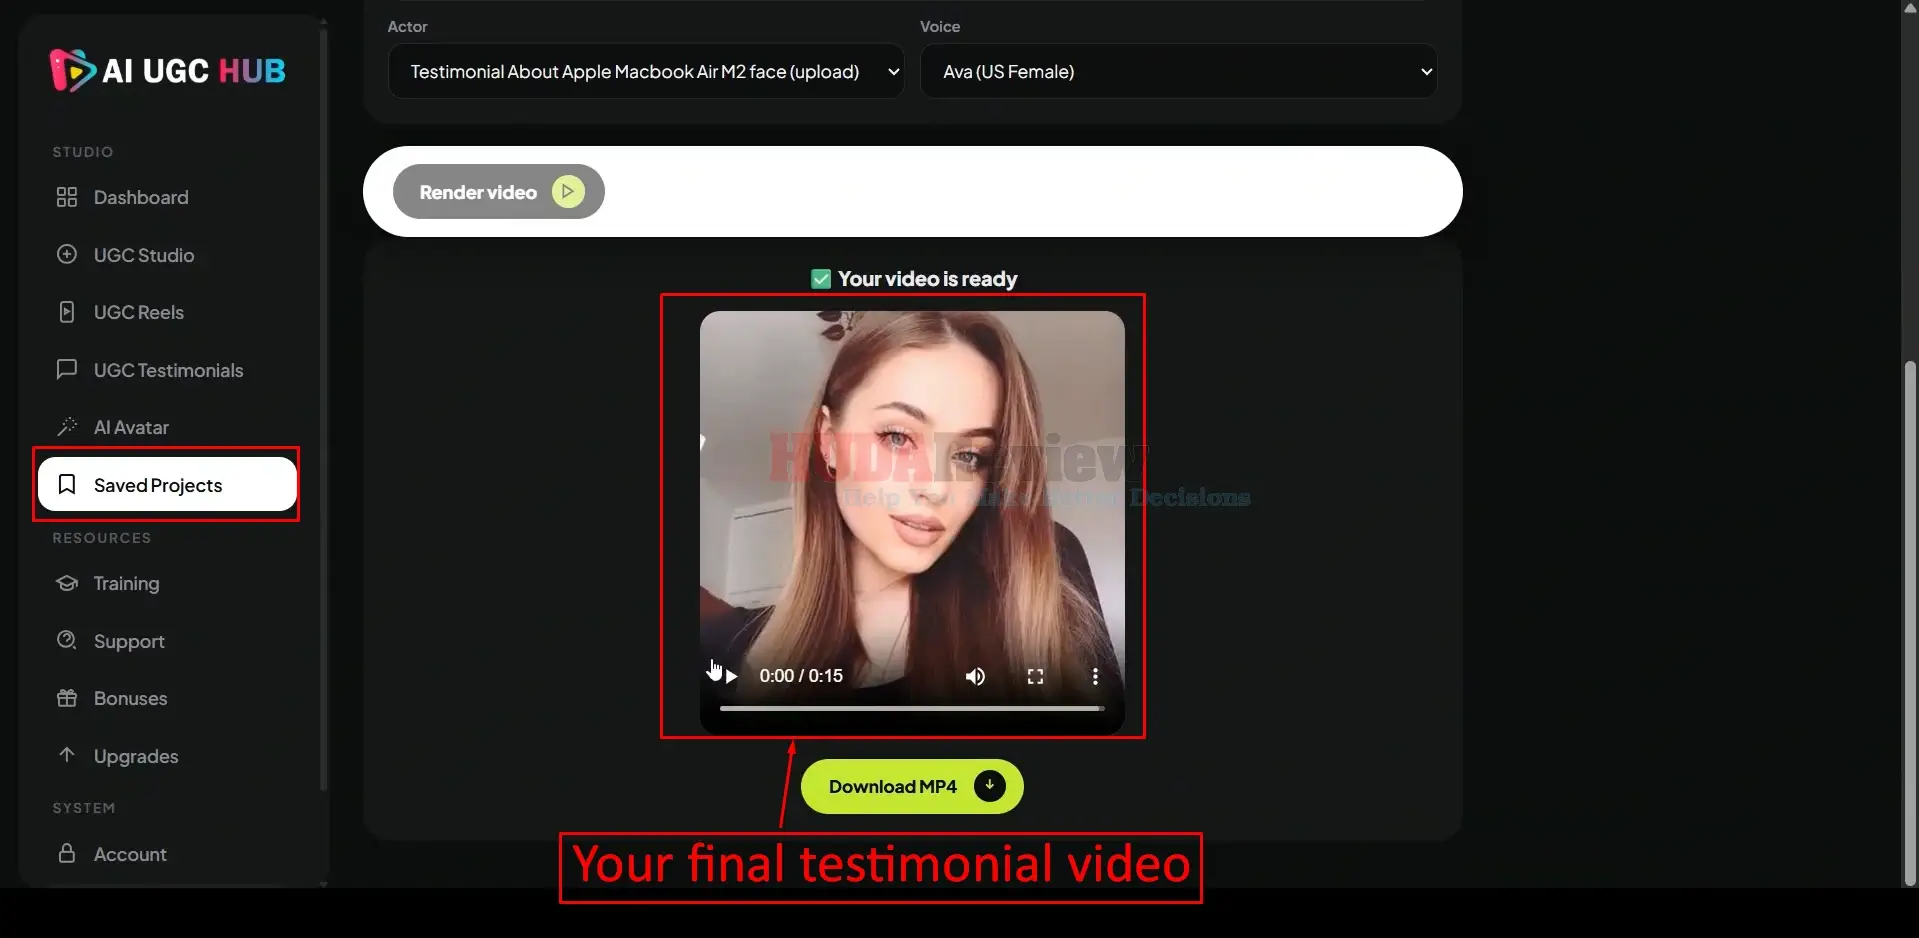1919x938 pixels.
Task: Open the video player more options menu
Action: [1095, 676]
